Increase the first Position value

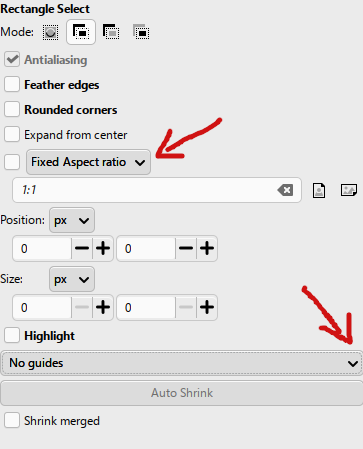coord(103,248)
